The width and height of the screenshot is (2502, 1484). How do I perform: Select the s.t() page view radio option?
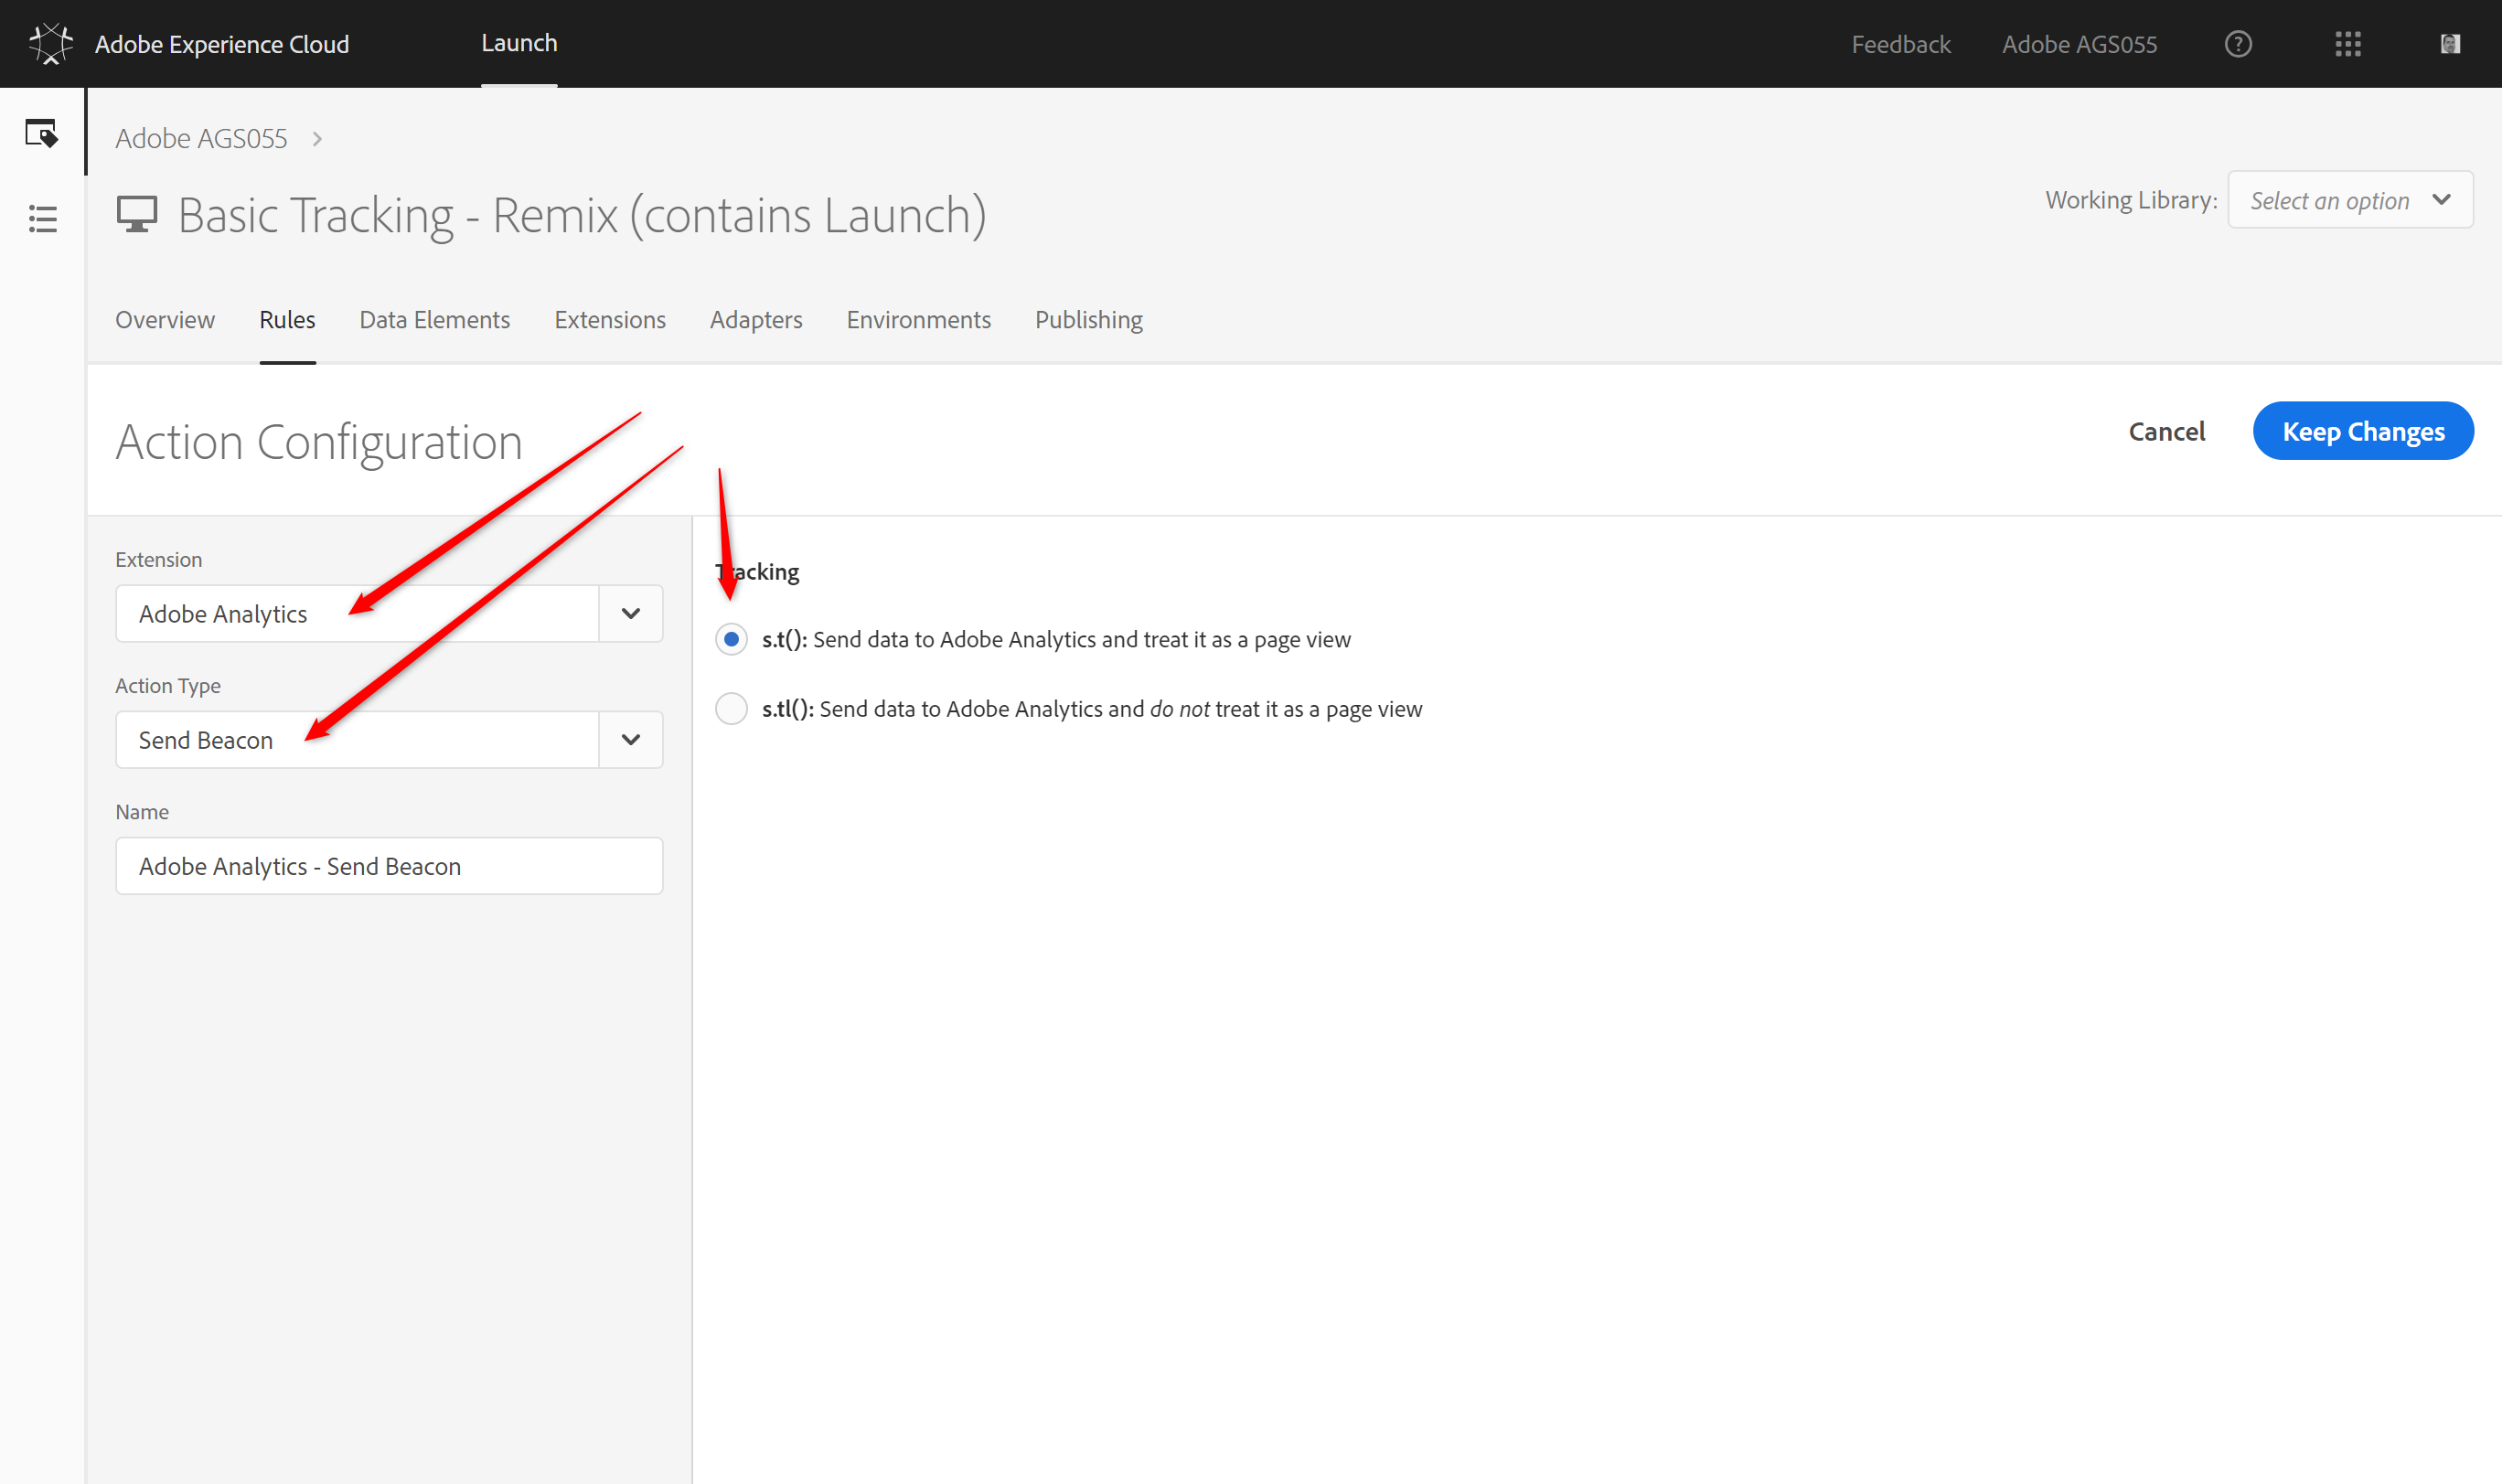(x=731, y=639)
